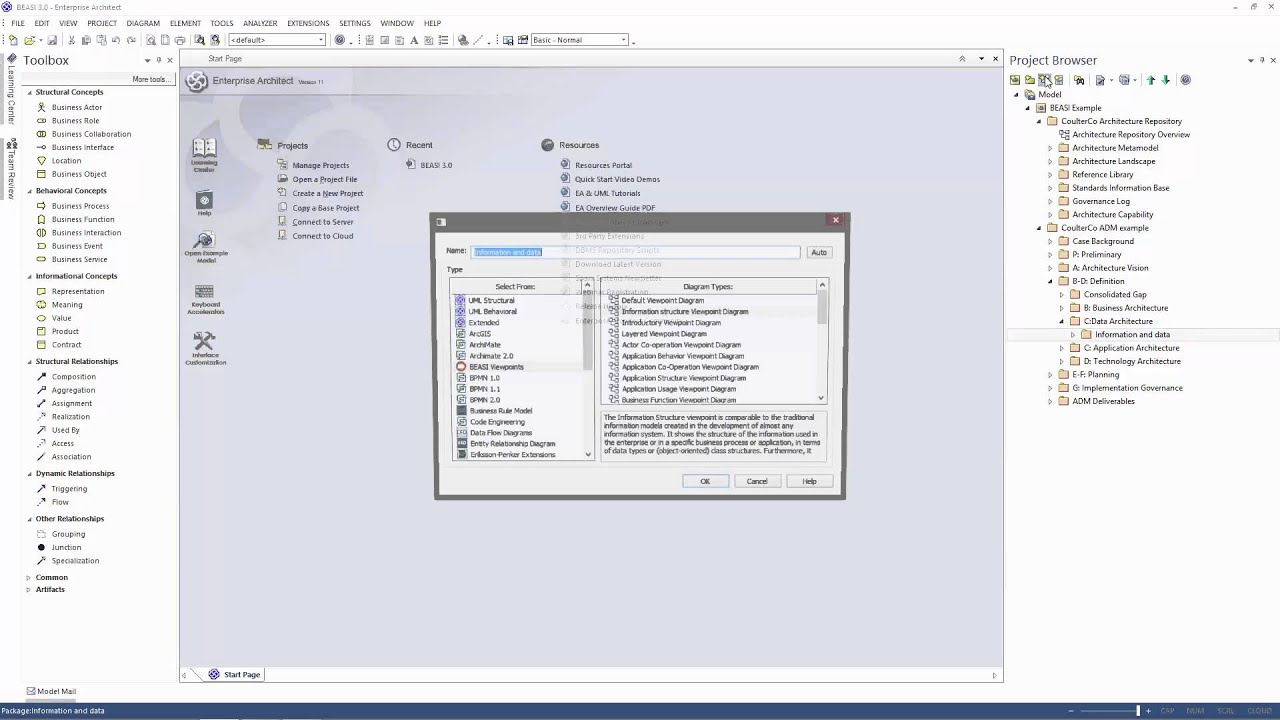The width and height of the screenshot is (1280, 720).
Task: Select BEASI Viewpoints in Select From list
Action: click(x=496, y=367)
